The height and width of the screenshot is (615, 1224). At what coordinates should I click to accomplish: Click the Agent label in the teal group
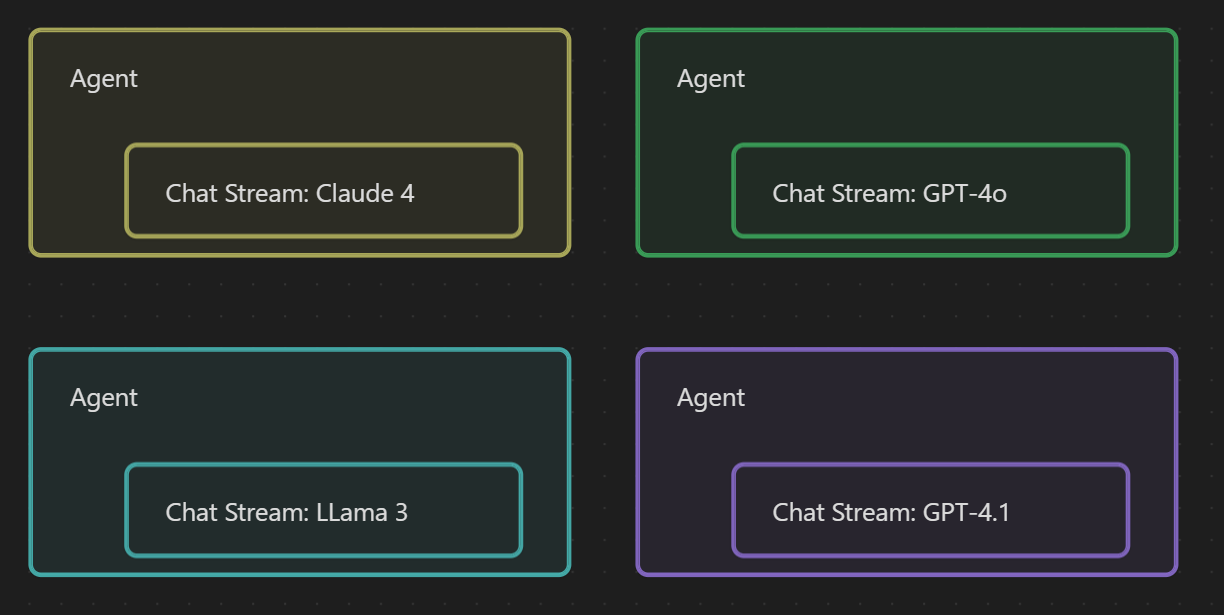pyautogui.click(x=104, y=398)
